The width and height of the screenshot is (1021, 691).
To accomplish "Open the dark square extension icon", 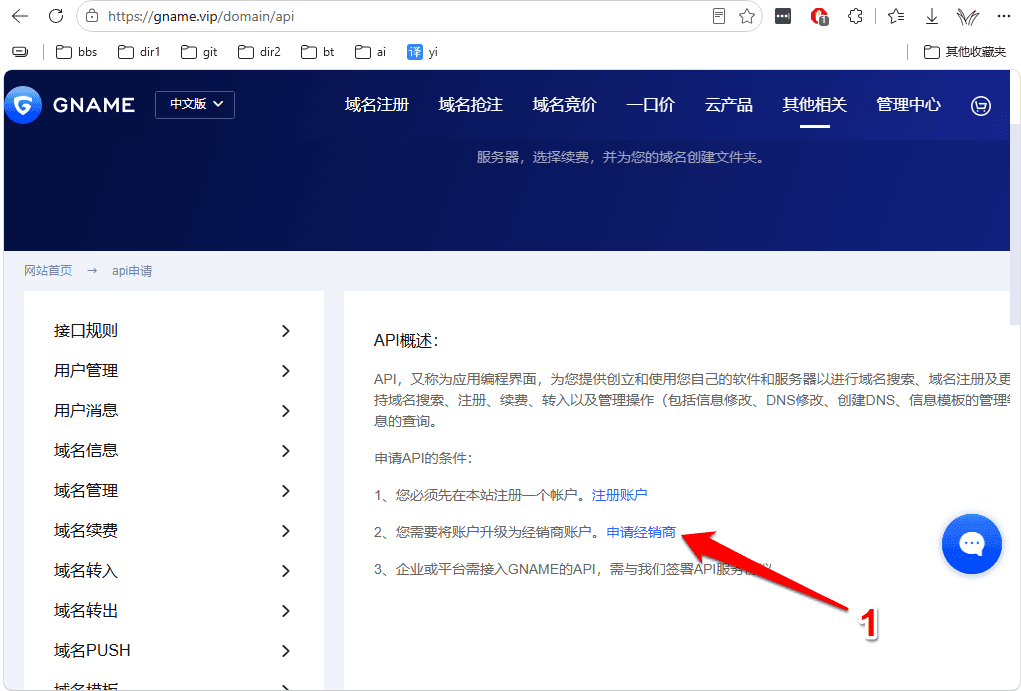I will [783, 16].
